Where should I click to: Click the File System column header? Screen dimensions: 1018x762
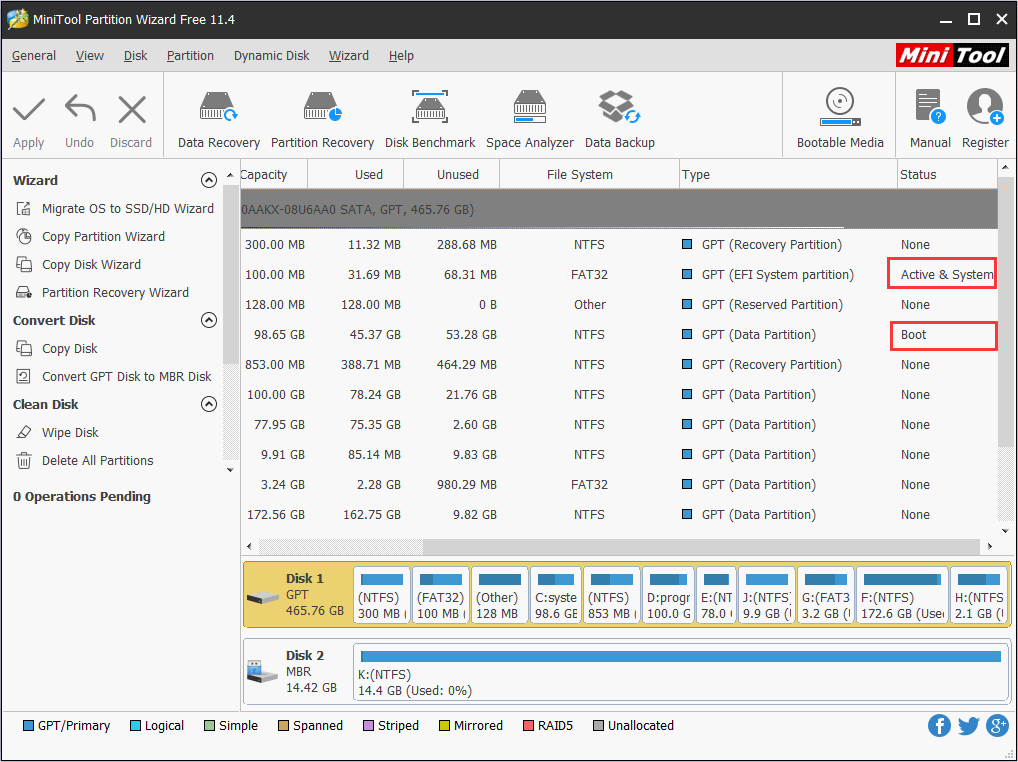point(580,175)
